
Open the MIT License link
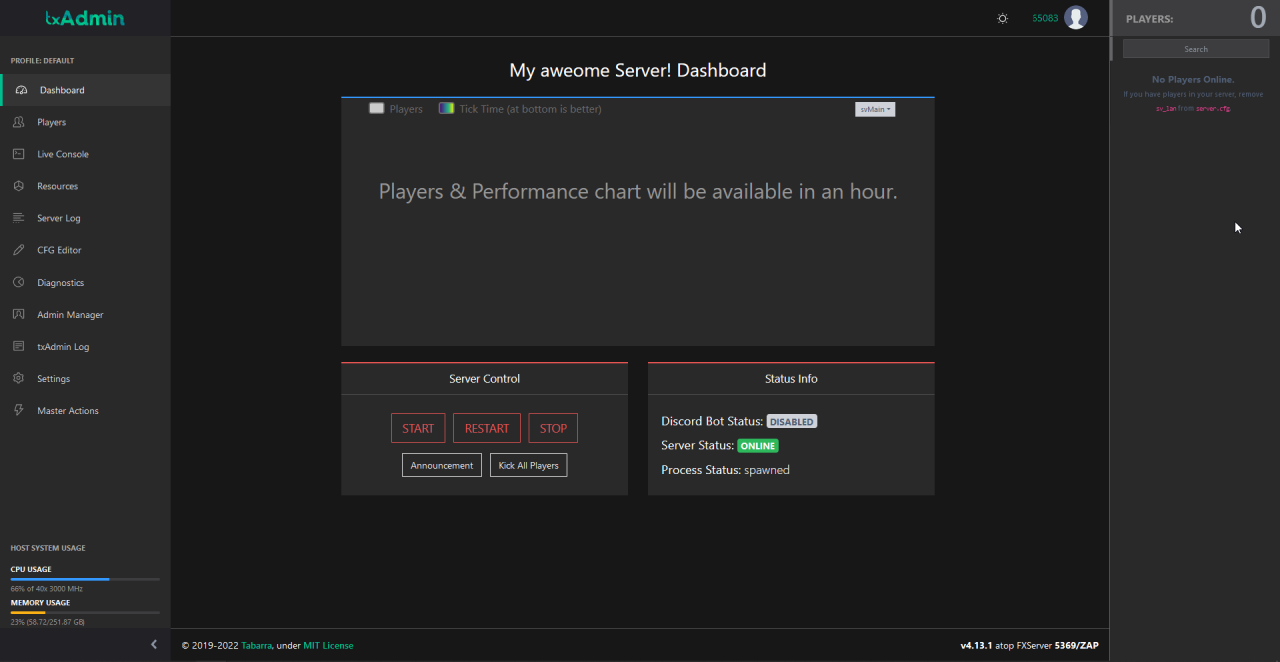click(328, 645)
